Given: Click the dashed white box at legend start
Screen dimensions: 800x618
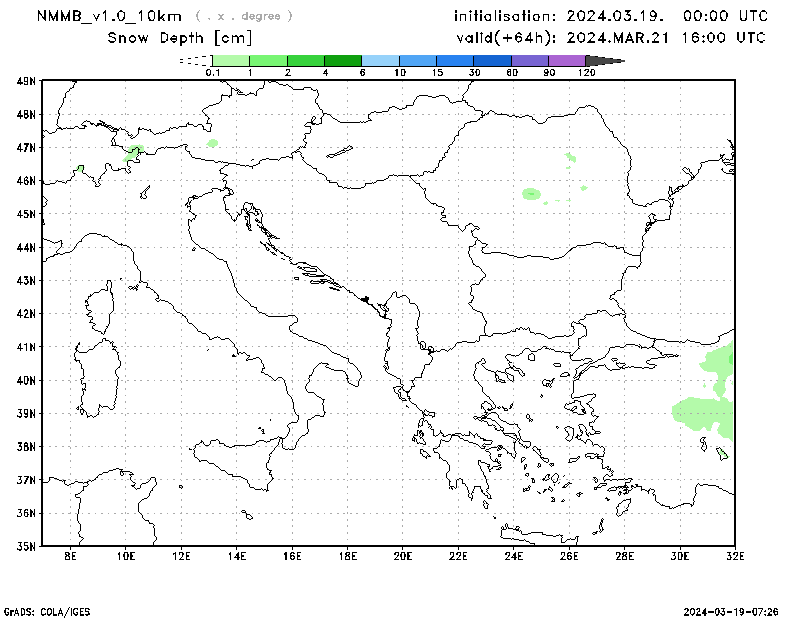Looking at the screenshot, I should (194, 61).
